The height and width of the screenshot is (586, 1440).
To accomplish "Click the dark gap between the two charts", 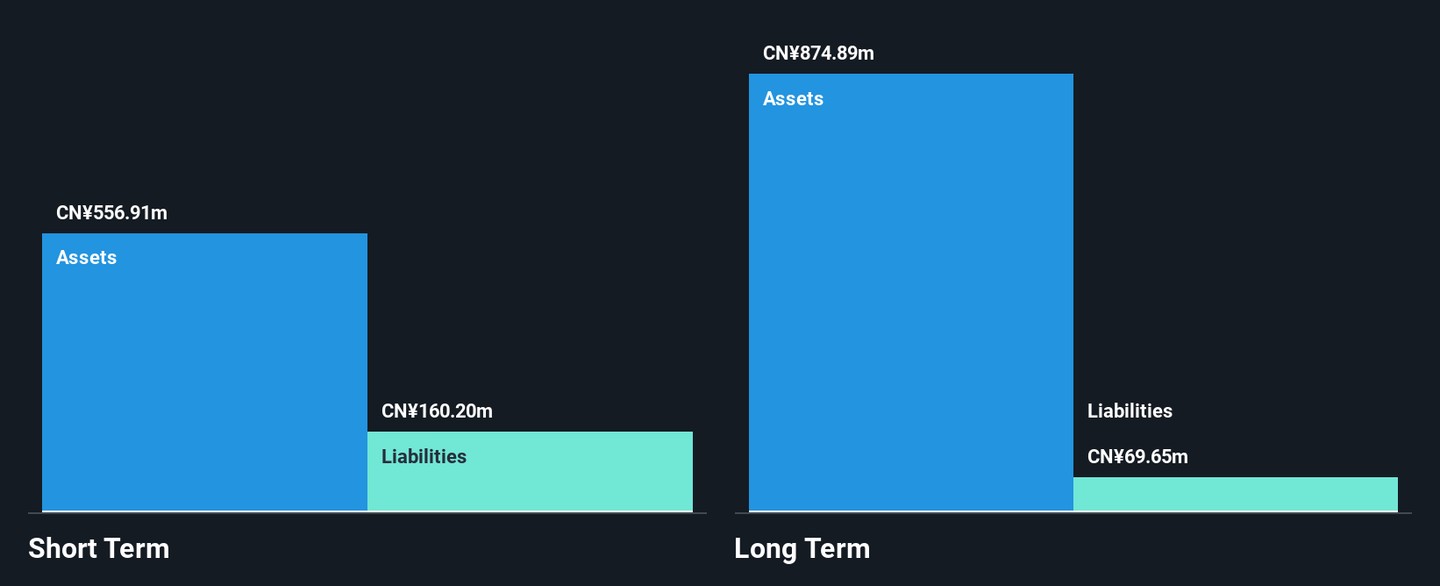I will click(720, 300).
